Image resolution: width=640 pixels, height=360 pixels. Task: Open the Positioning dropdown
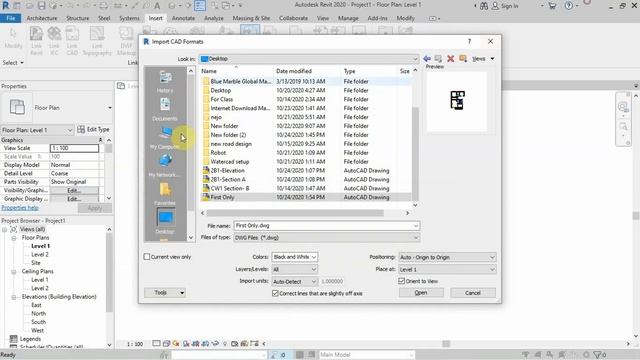point(447,257)
